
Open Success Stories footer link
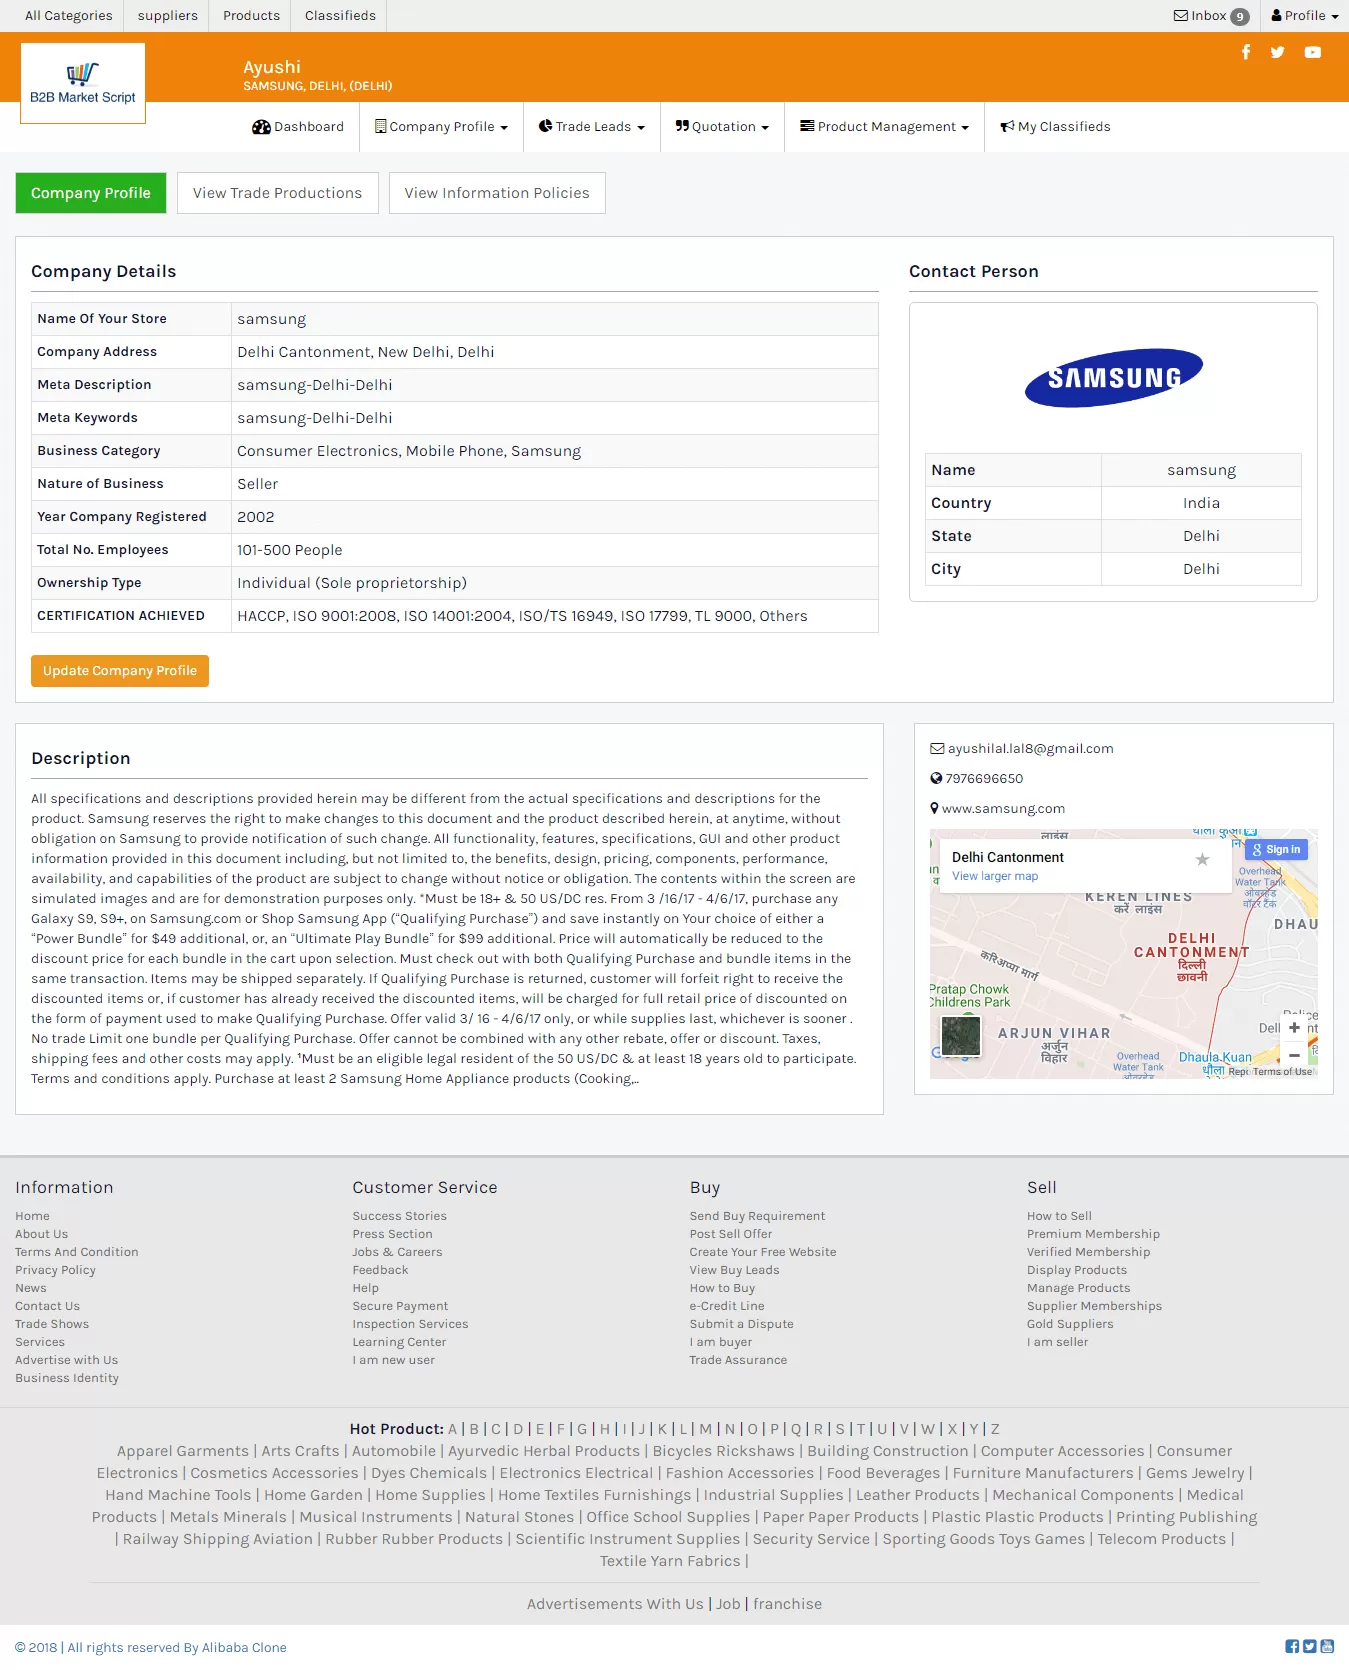click(x=399, y=1216)
